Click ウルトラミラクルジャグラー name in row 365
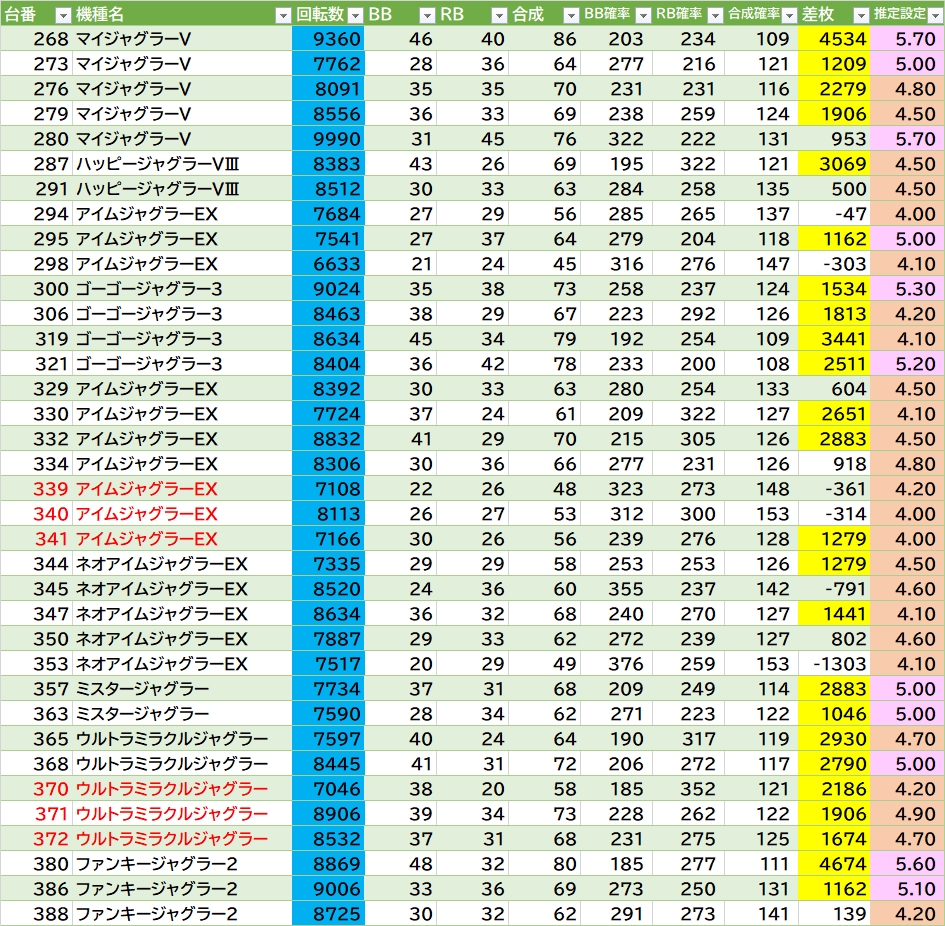Image resolution: width=945 pixels, height=926 pixels. [172, 739]
